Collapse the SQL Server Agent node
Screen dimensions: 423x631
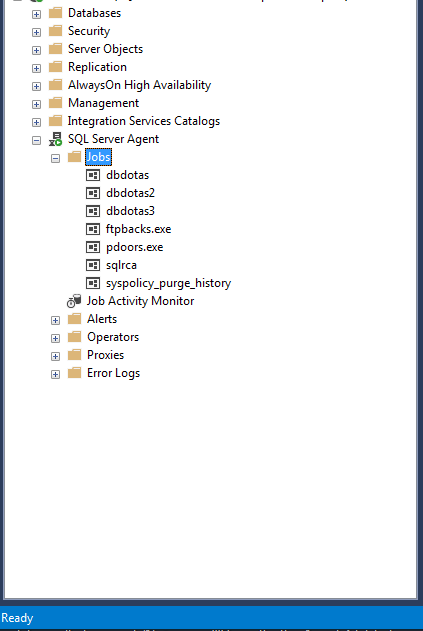tap(36, 140)
